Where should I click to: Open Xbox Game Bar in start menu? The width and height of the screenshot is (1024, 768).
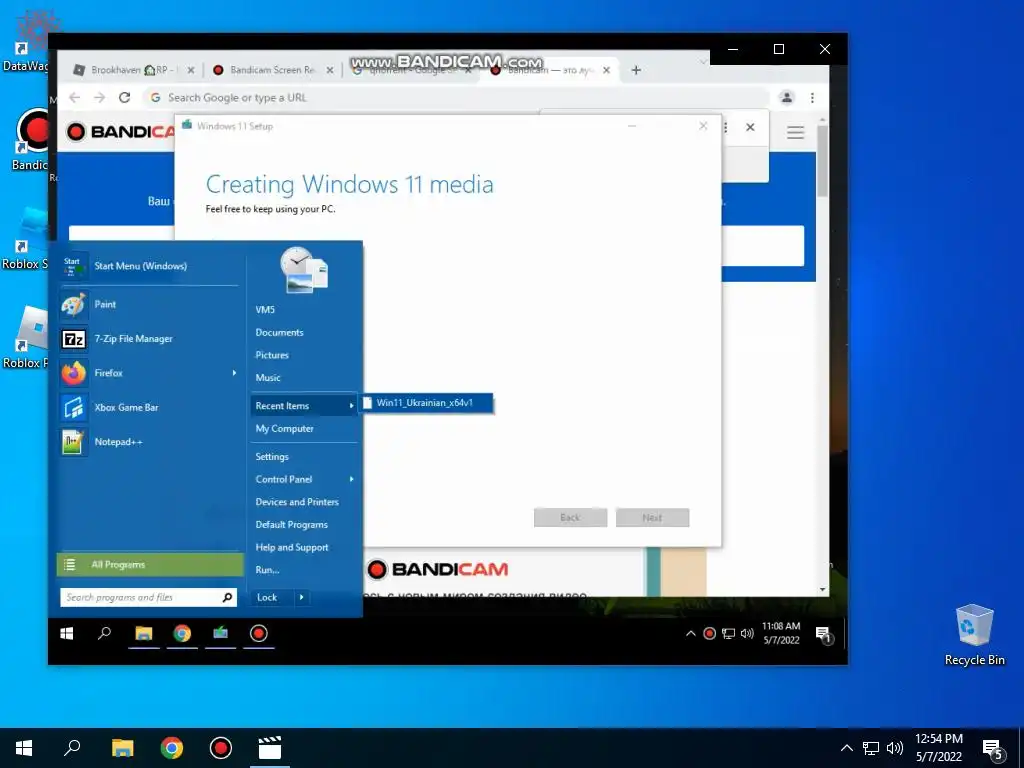coord(149,408)
